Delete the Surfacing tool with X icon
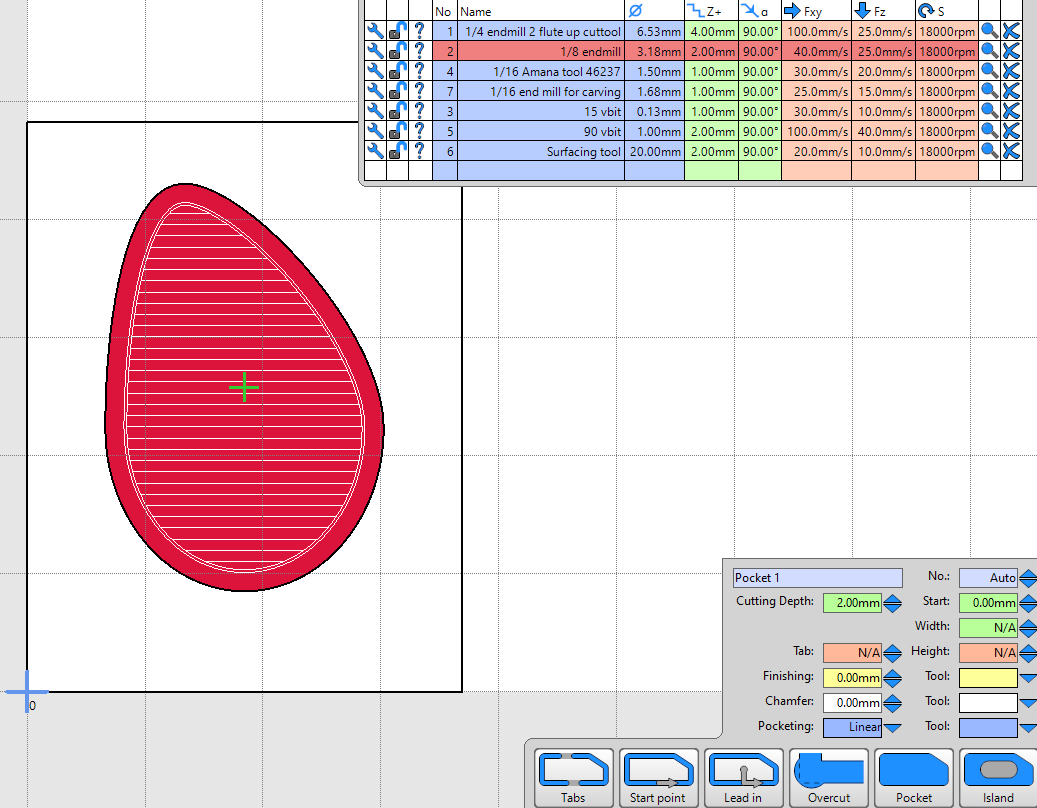This screenshot has height=808, width=1037. 1011,151
